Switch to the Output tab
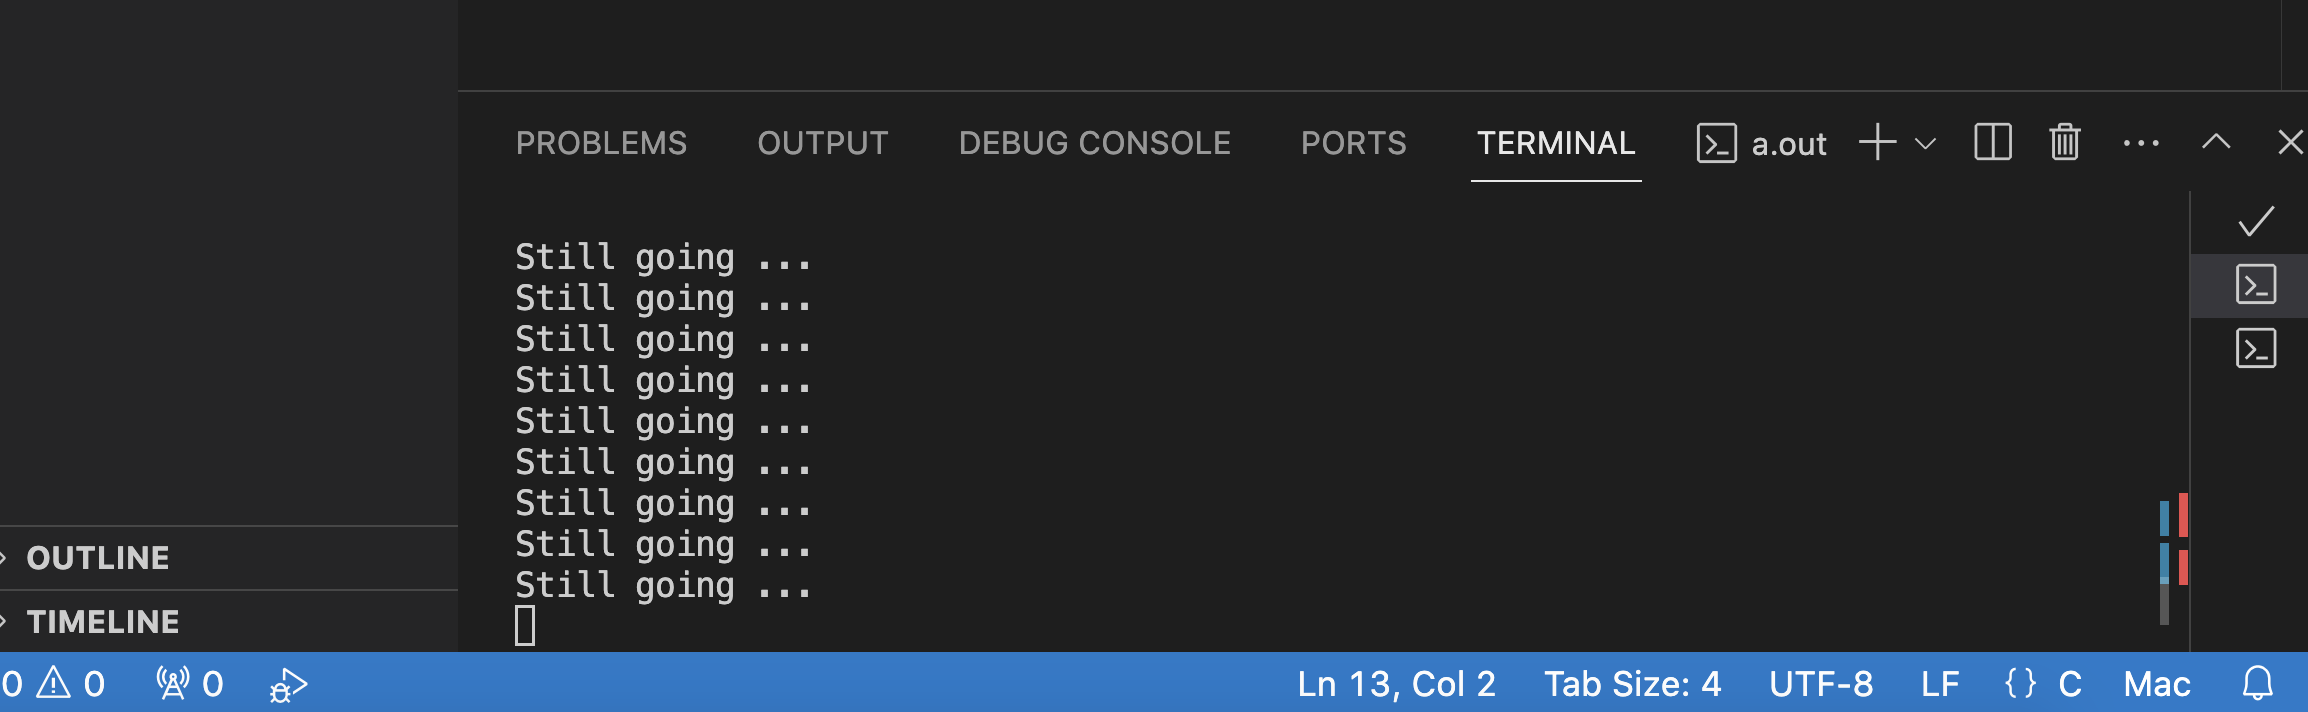 [x=823, y=143]
